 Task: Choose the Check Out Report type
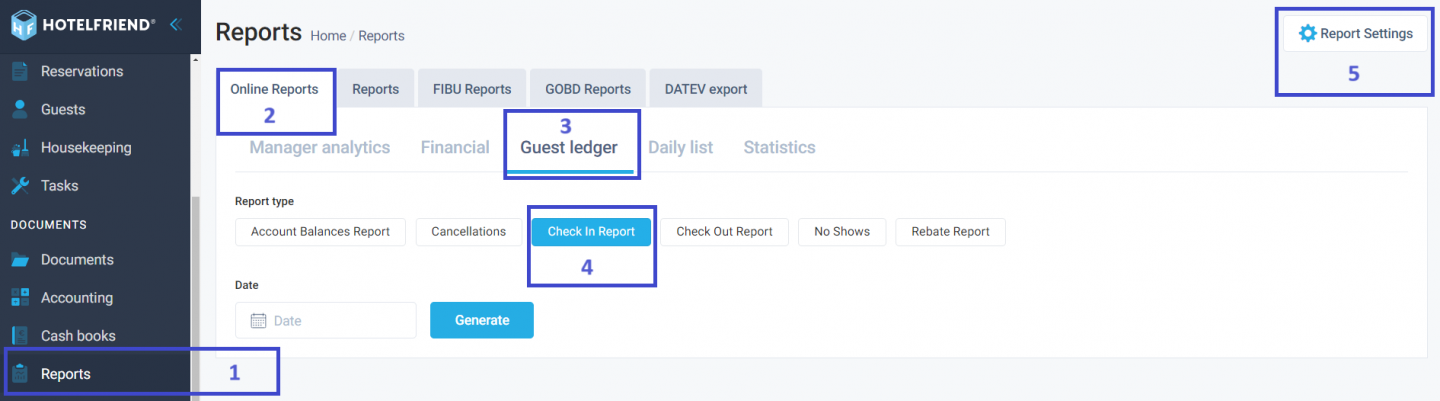[x=724, y=231]
